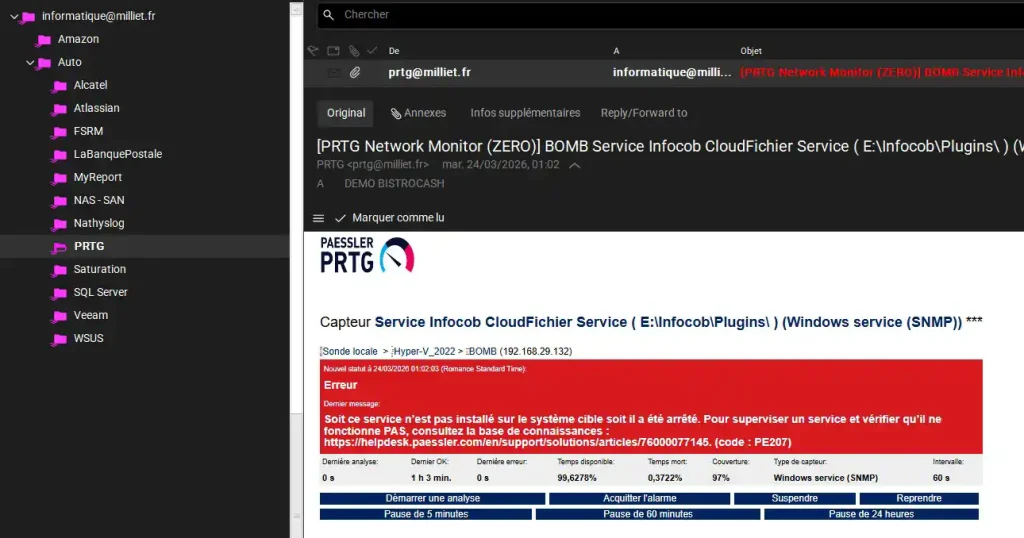Open the Annexes tab
The width and height of the screenshot is (1024, 538).
coord(418,113)
